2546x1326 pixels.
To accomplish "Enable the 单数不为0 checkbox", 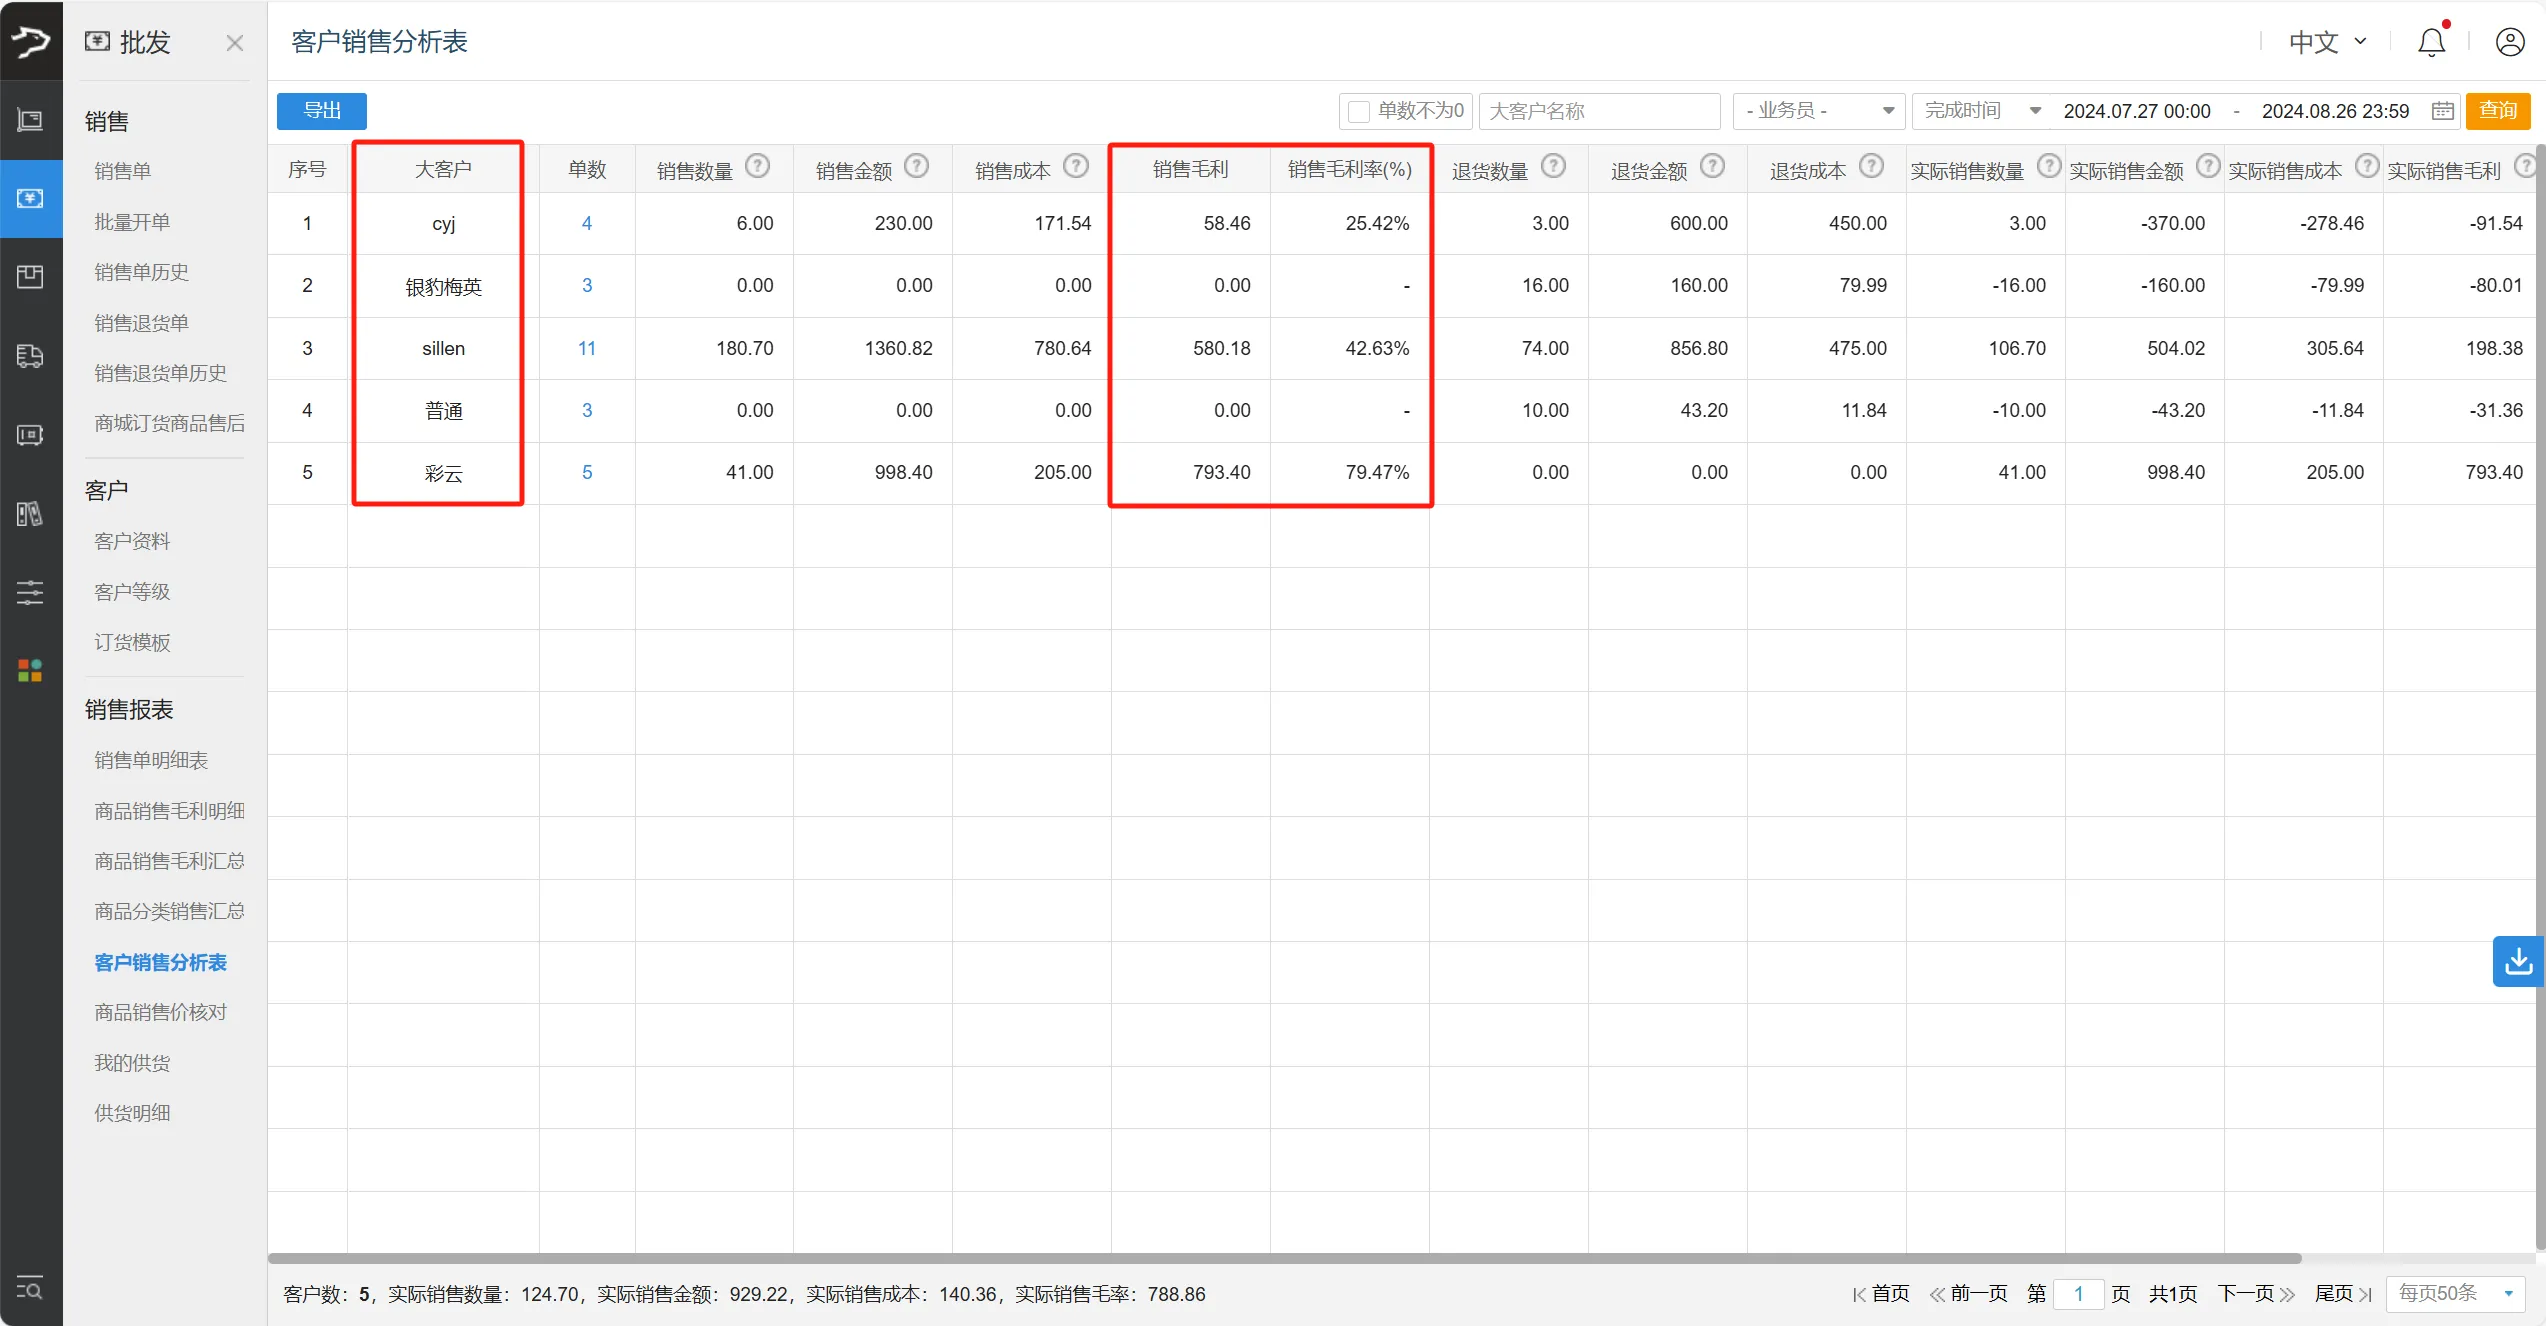I will (x=1358, y=111).
